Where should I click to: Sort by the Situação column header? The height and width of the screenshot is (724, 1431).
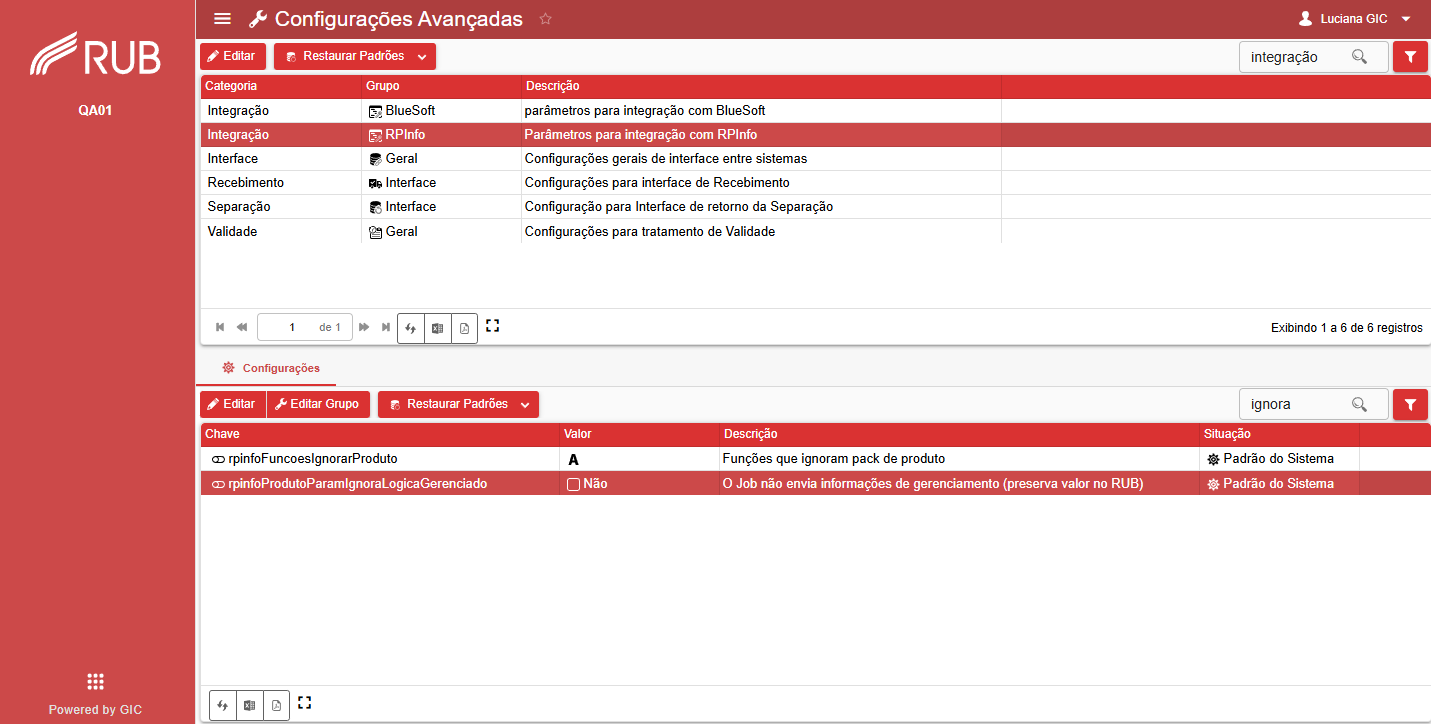[1279, 434]
